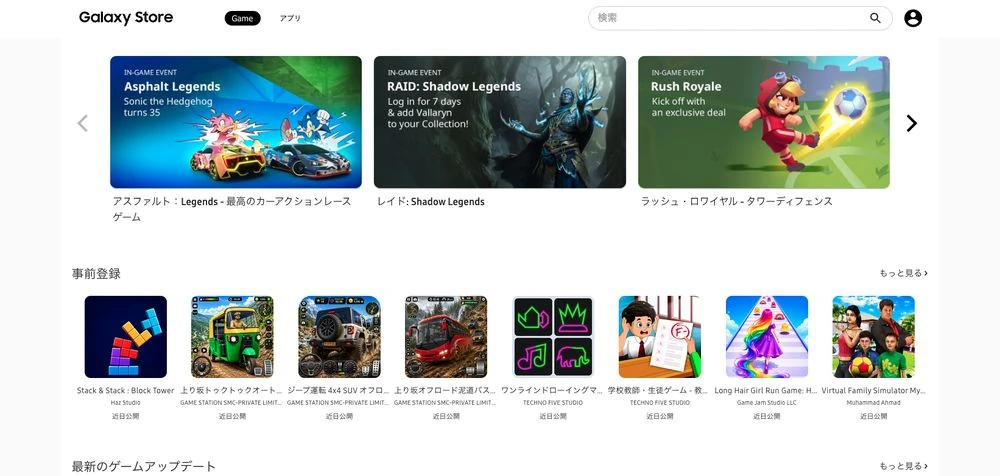Switch to the アプリ tab
The image size is (1000, 476).
290,19
